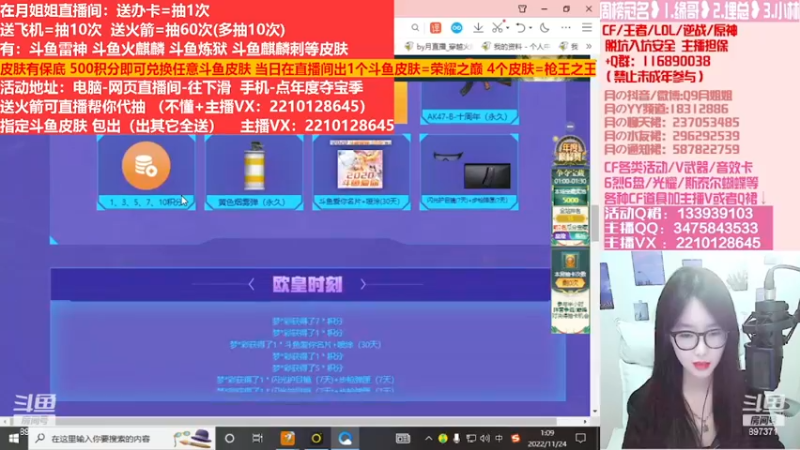This screenshot has width=800, height=450.
Task: Click the browser search magnifier icon
Action: point(415,28)
